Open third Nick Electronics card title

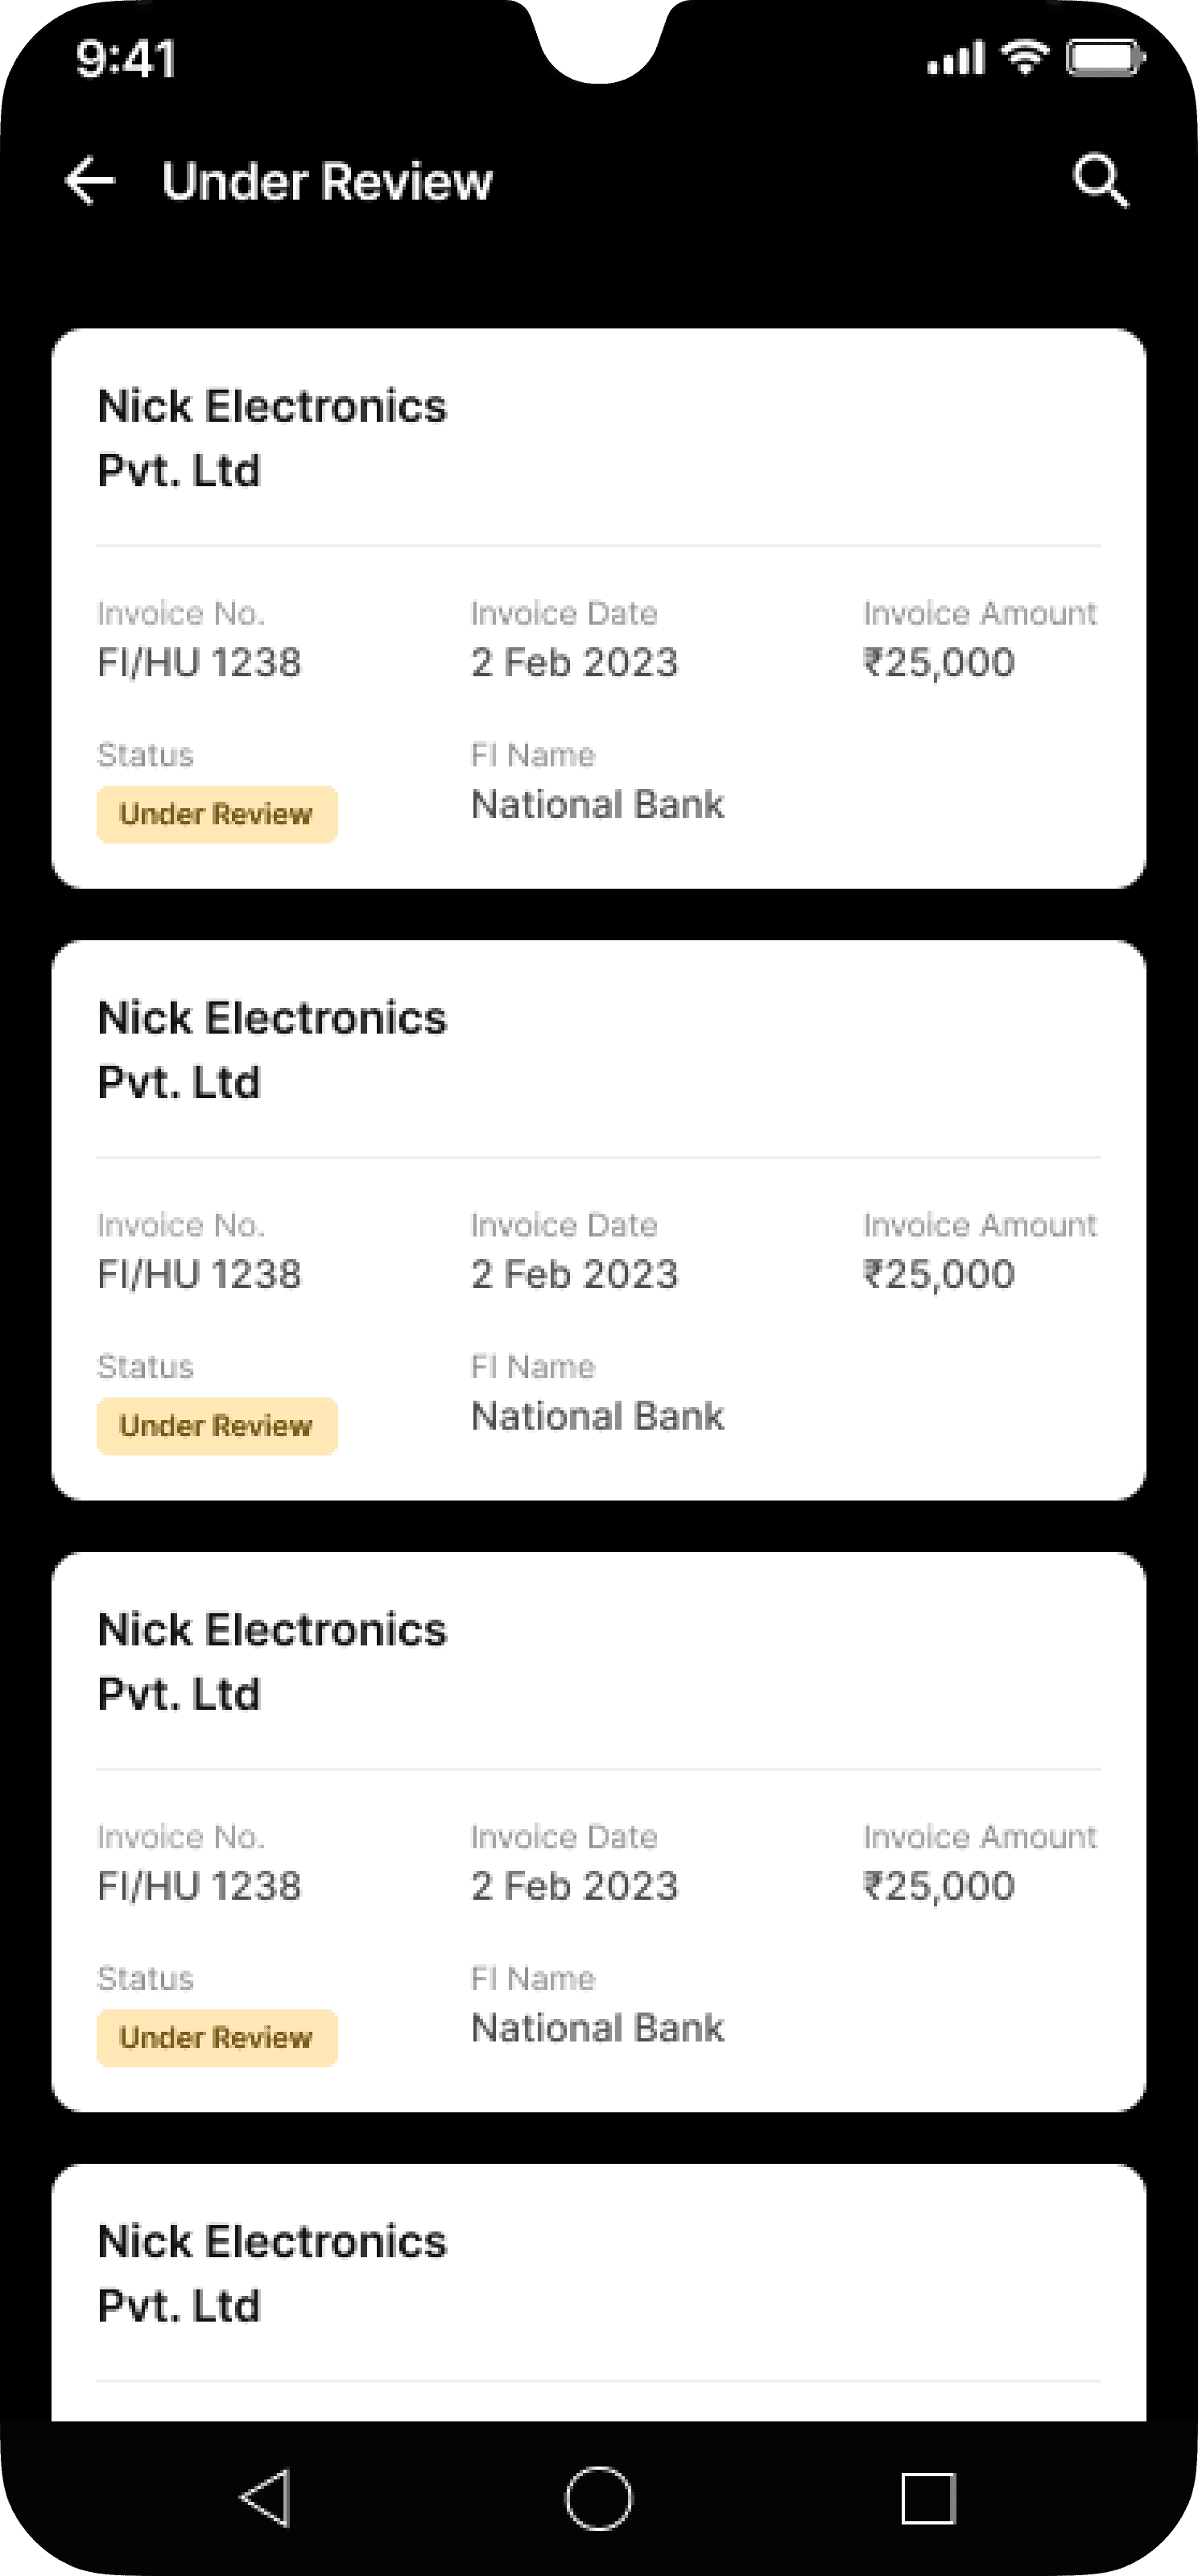pos(272,1662)
